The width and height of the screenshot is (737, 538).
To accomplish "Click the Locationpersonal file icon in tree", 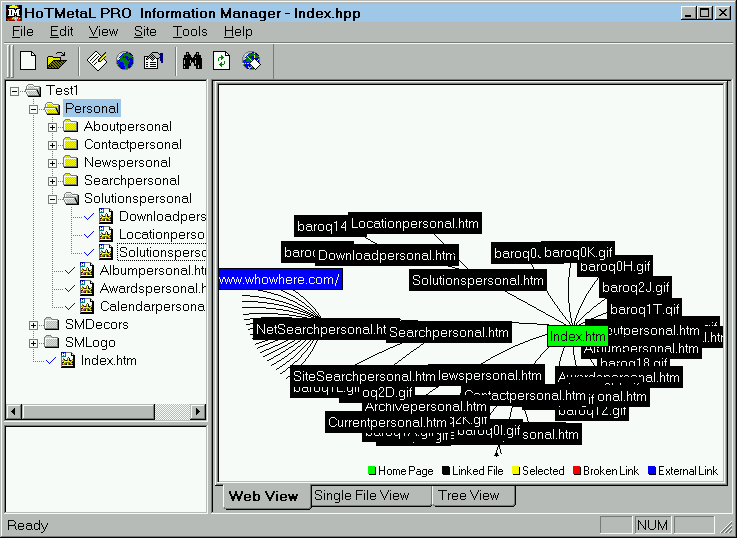I will (x=106, y=234).
